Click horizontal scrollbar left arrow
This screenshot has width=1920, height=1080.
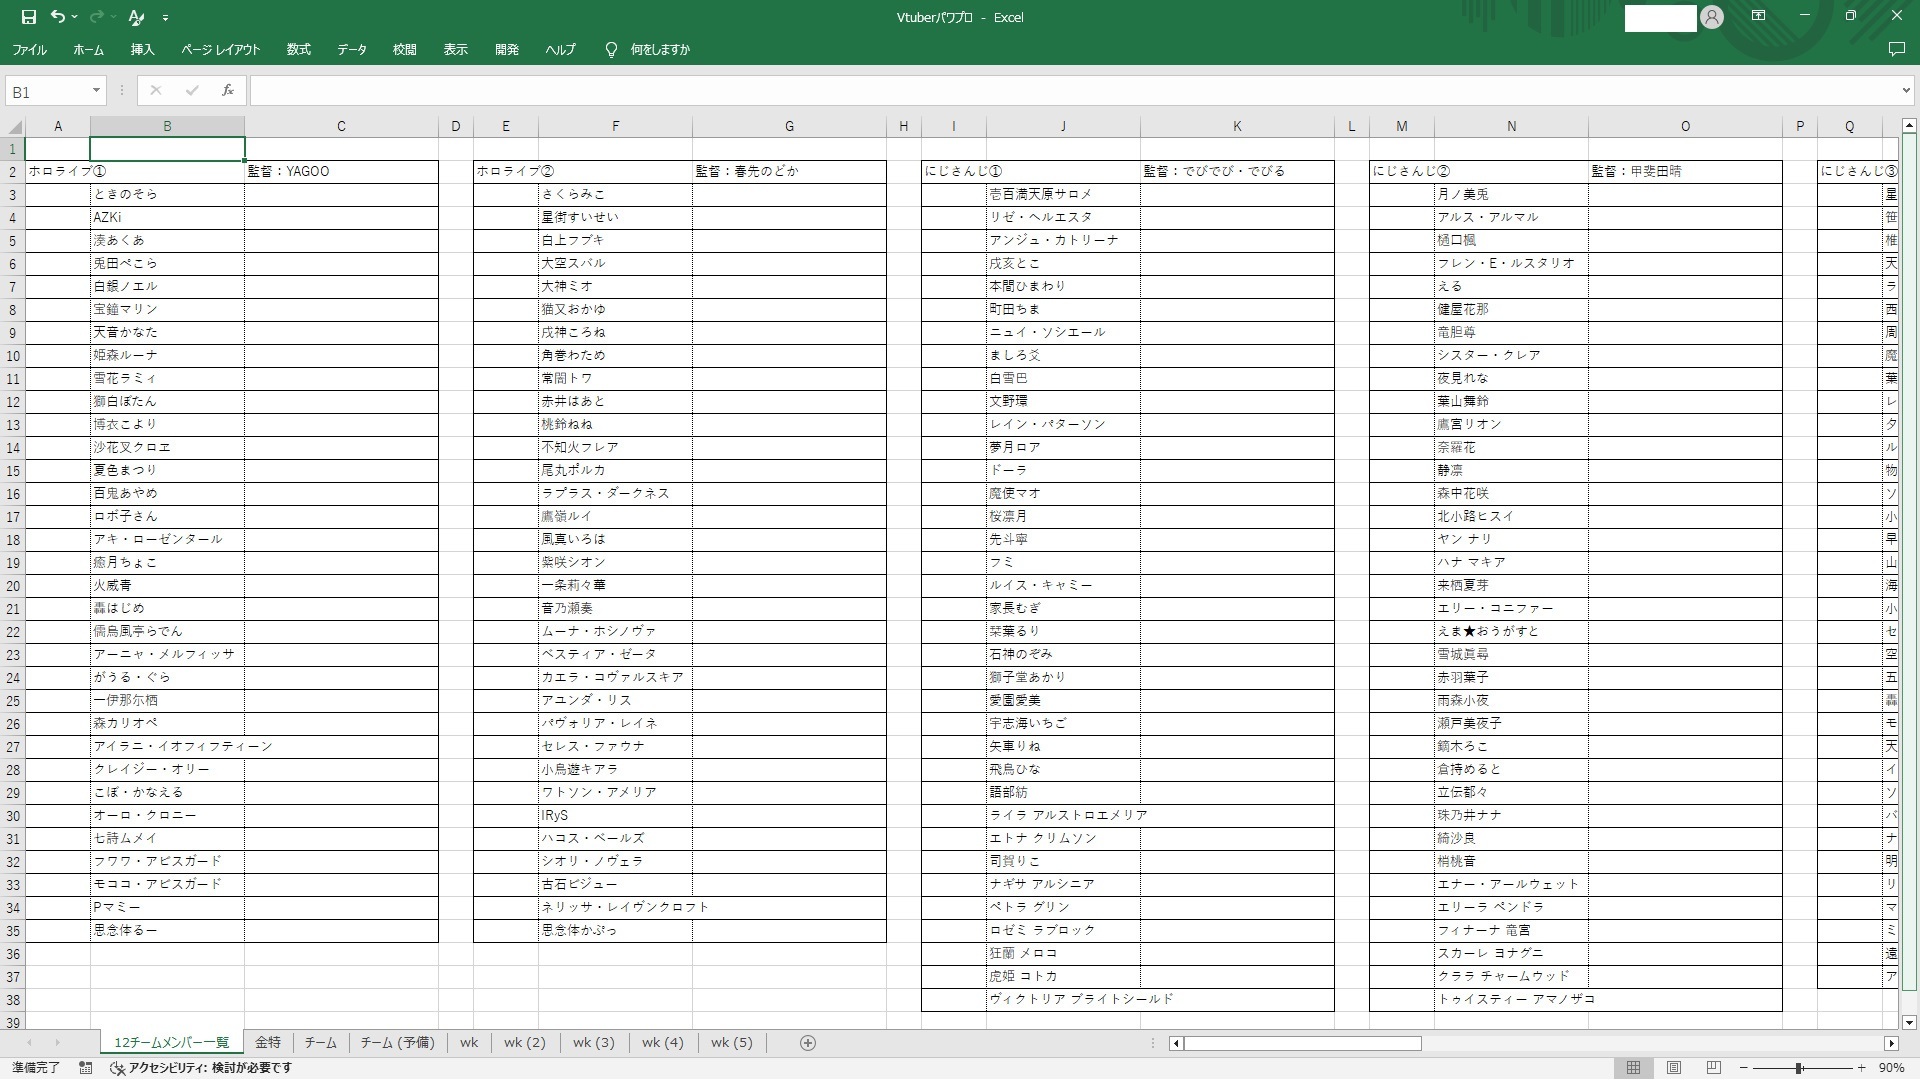(1176, 1043)
